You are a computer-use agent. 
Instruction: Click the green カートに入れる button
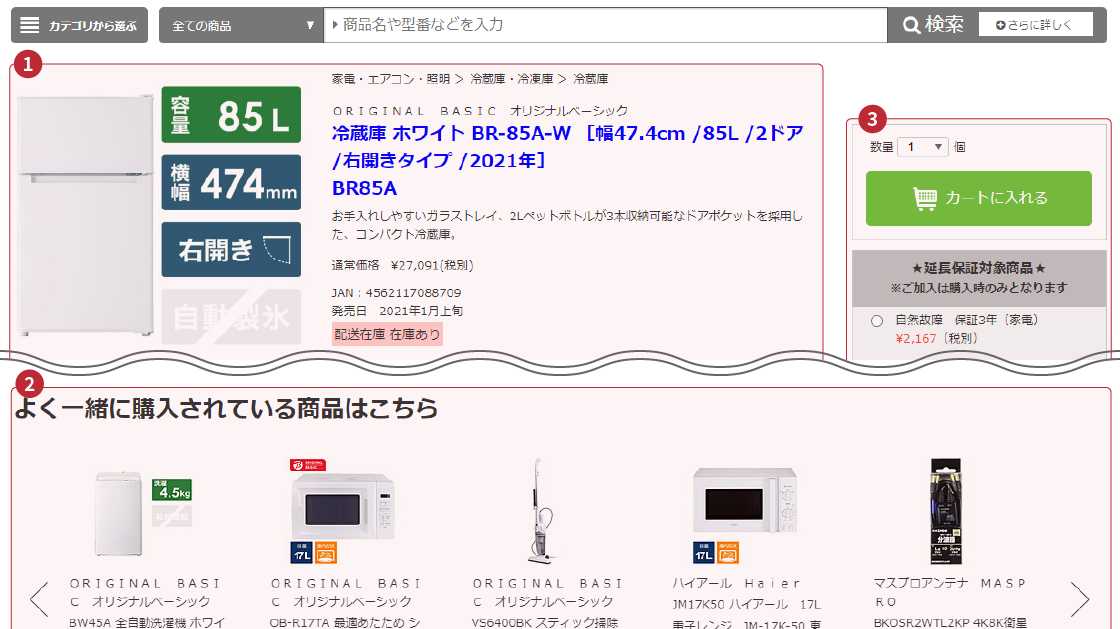pyautogui.click(x=979, y=198)
